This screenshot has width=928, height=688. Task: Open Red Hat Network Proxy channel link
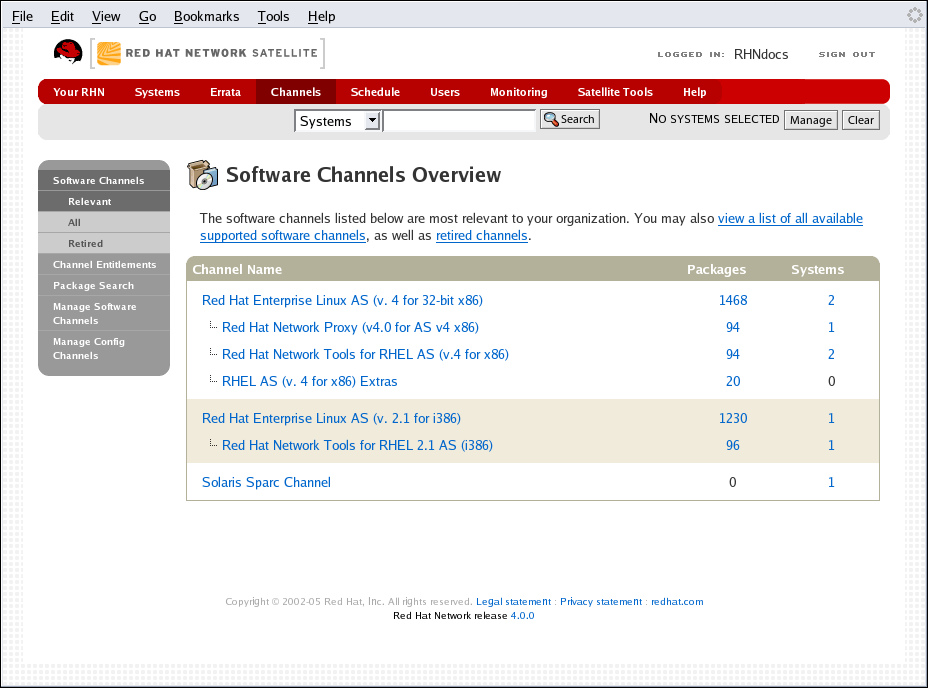coord(350,327)
